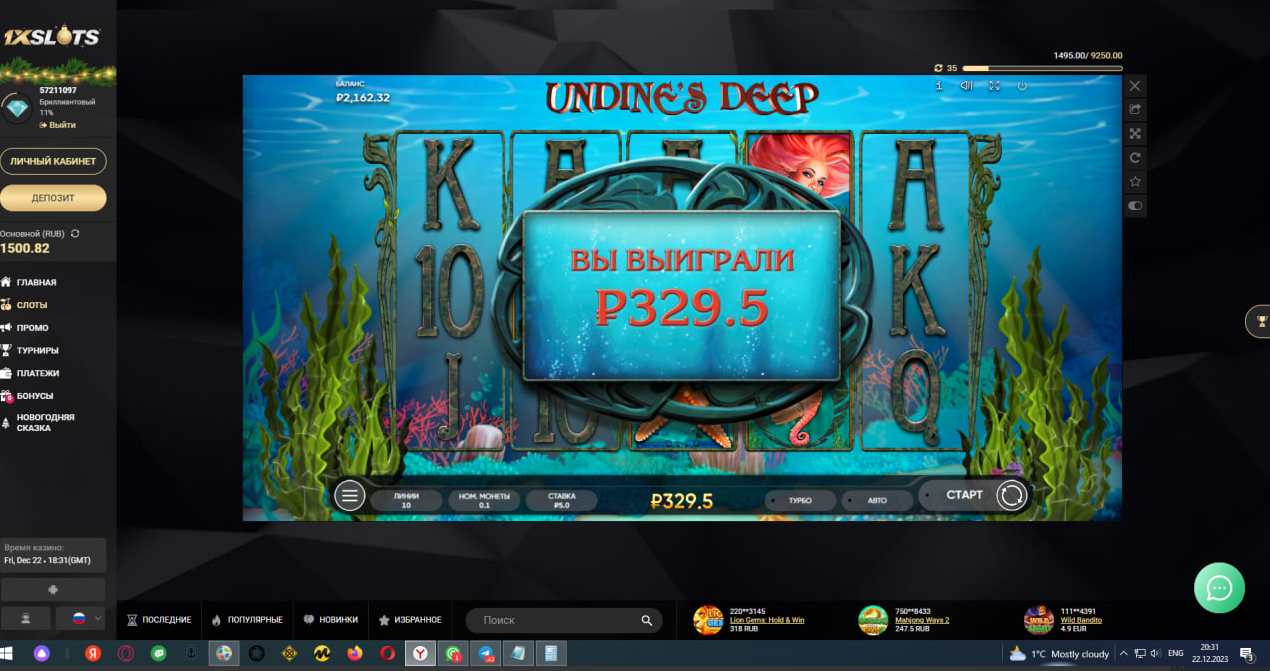Open the Windows Start menu
The height and width of the screenshot is (671, 1270).
(x=8, y=655)
